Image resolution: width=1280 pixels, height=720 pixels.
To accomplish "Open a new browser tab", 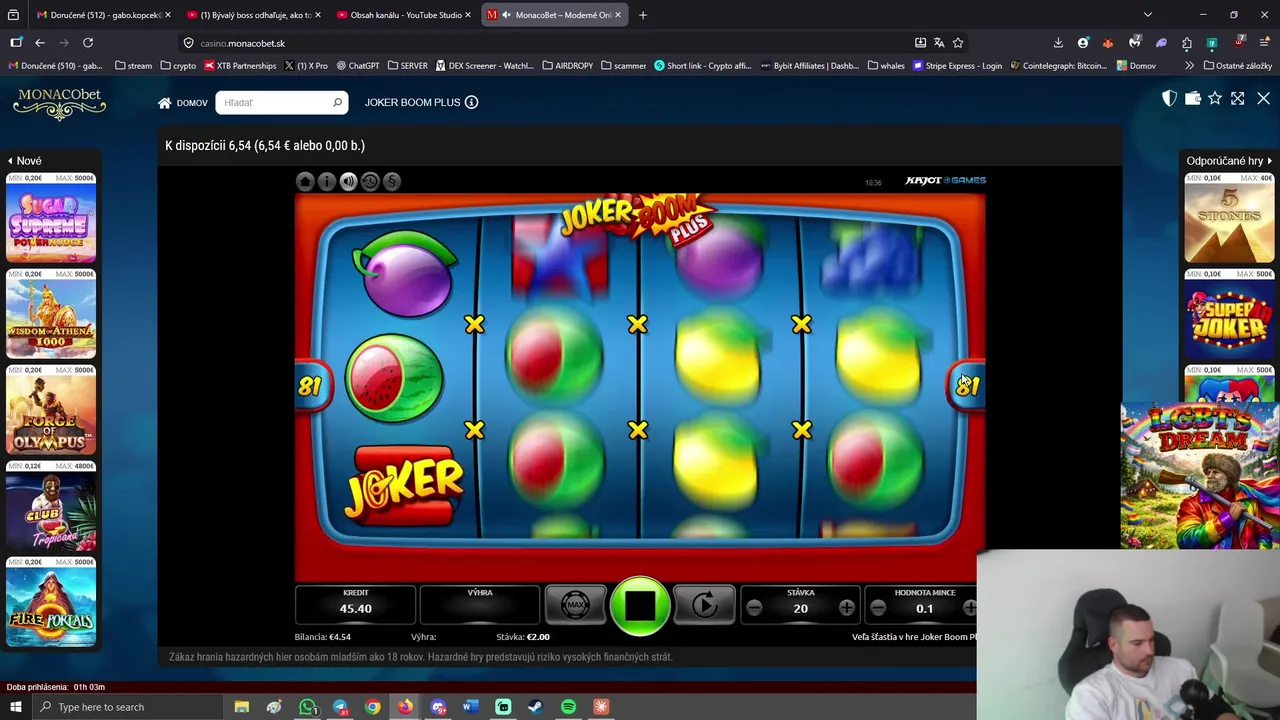I will coord(643,15).
